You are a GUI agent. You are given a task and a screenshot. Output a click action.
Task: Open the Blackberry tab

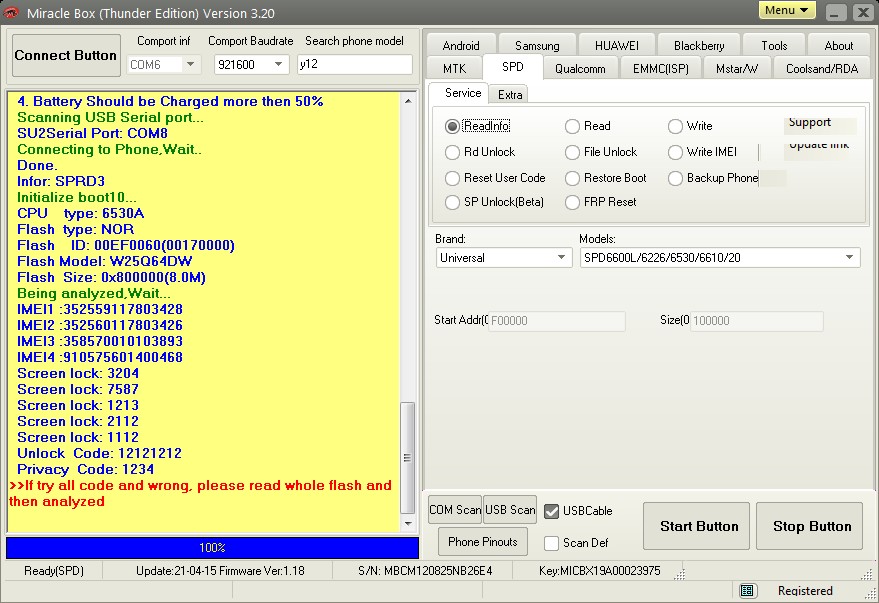click(x=699, y=45)
